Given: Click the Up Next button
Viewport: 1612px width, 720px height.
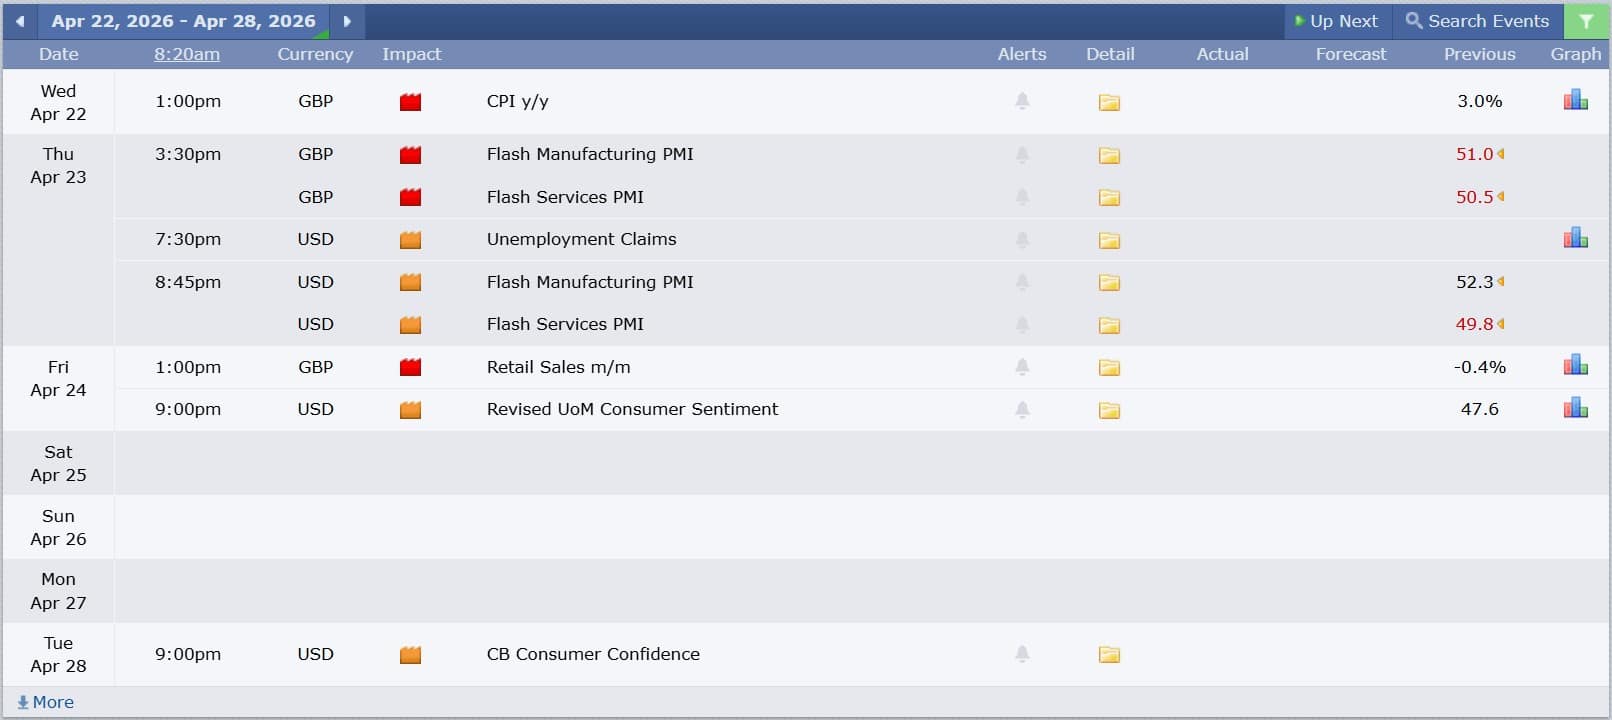Looking at the screenshot, I should (1336, 21).
